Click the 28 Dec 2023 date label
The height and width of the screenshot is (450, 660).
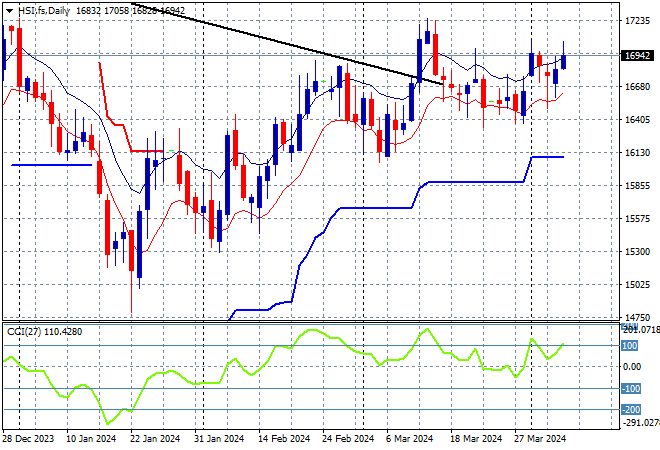(x=29, y=439)
